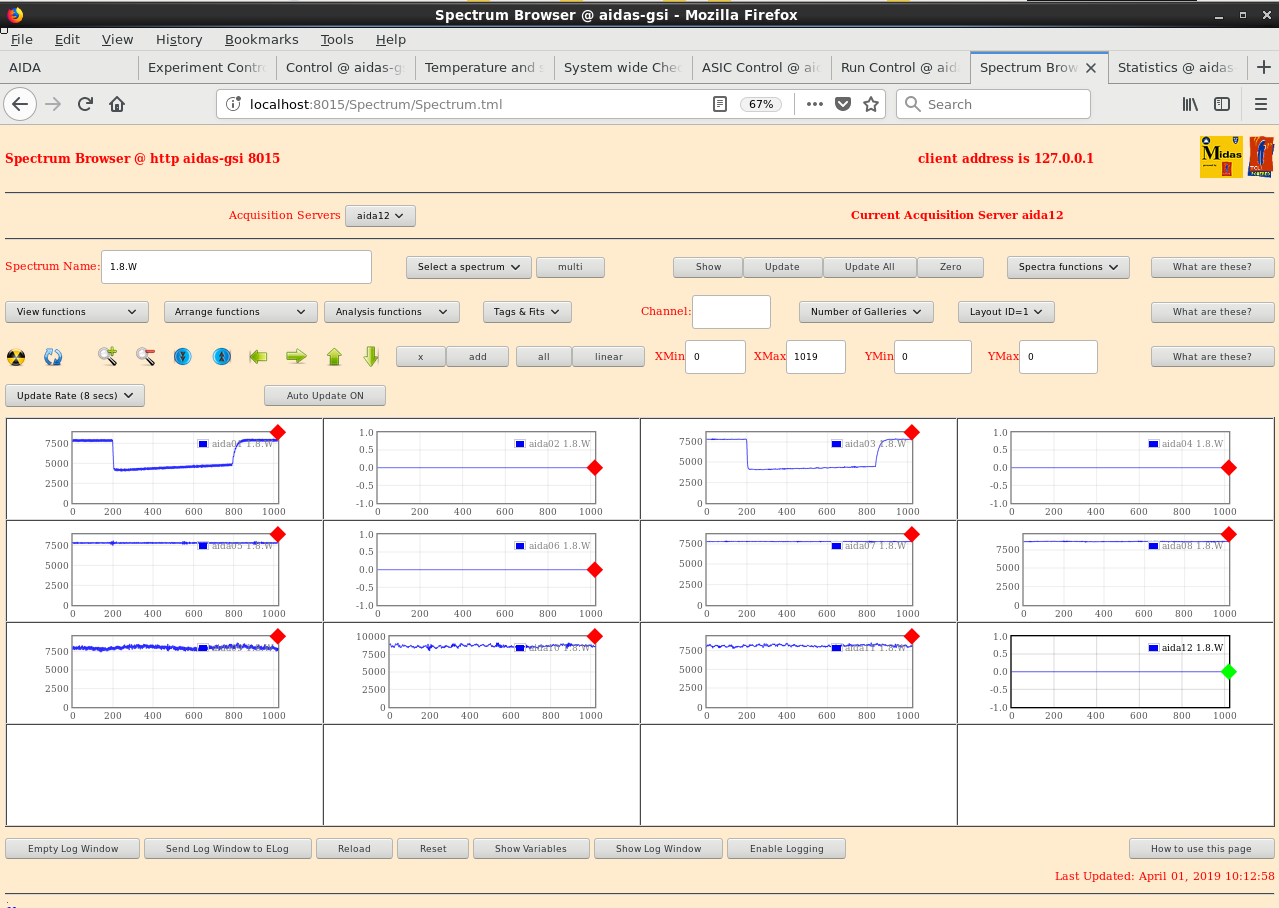Click the zoom-in magnifier icon

tap(108, 356)
